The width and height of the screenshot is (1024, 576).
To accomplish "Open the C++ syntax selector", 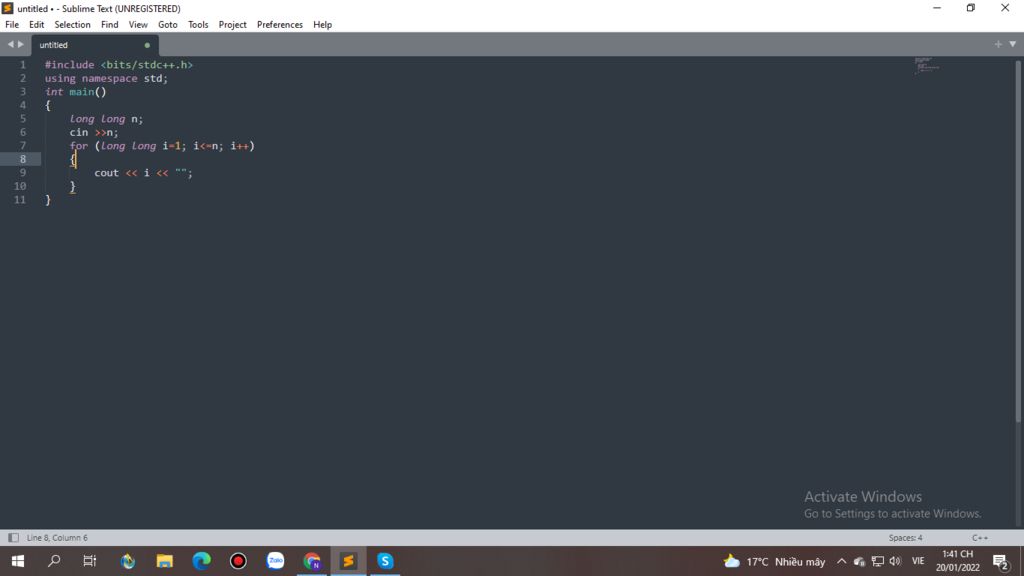I will coord(980,537).
